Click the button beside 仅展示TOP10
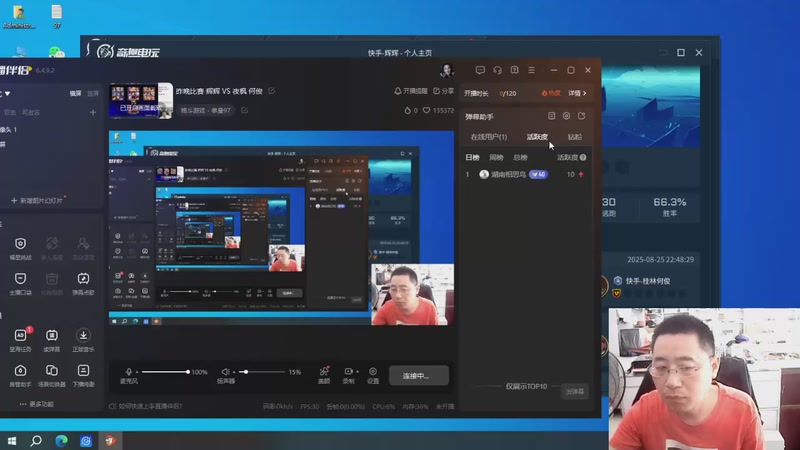Screen dimensions: 800x450 pyautogui.click(x=575, y=392)
